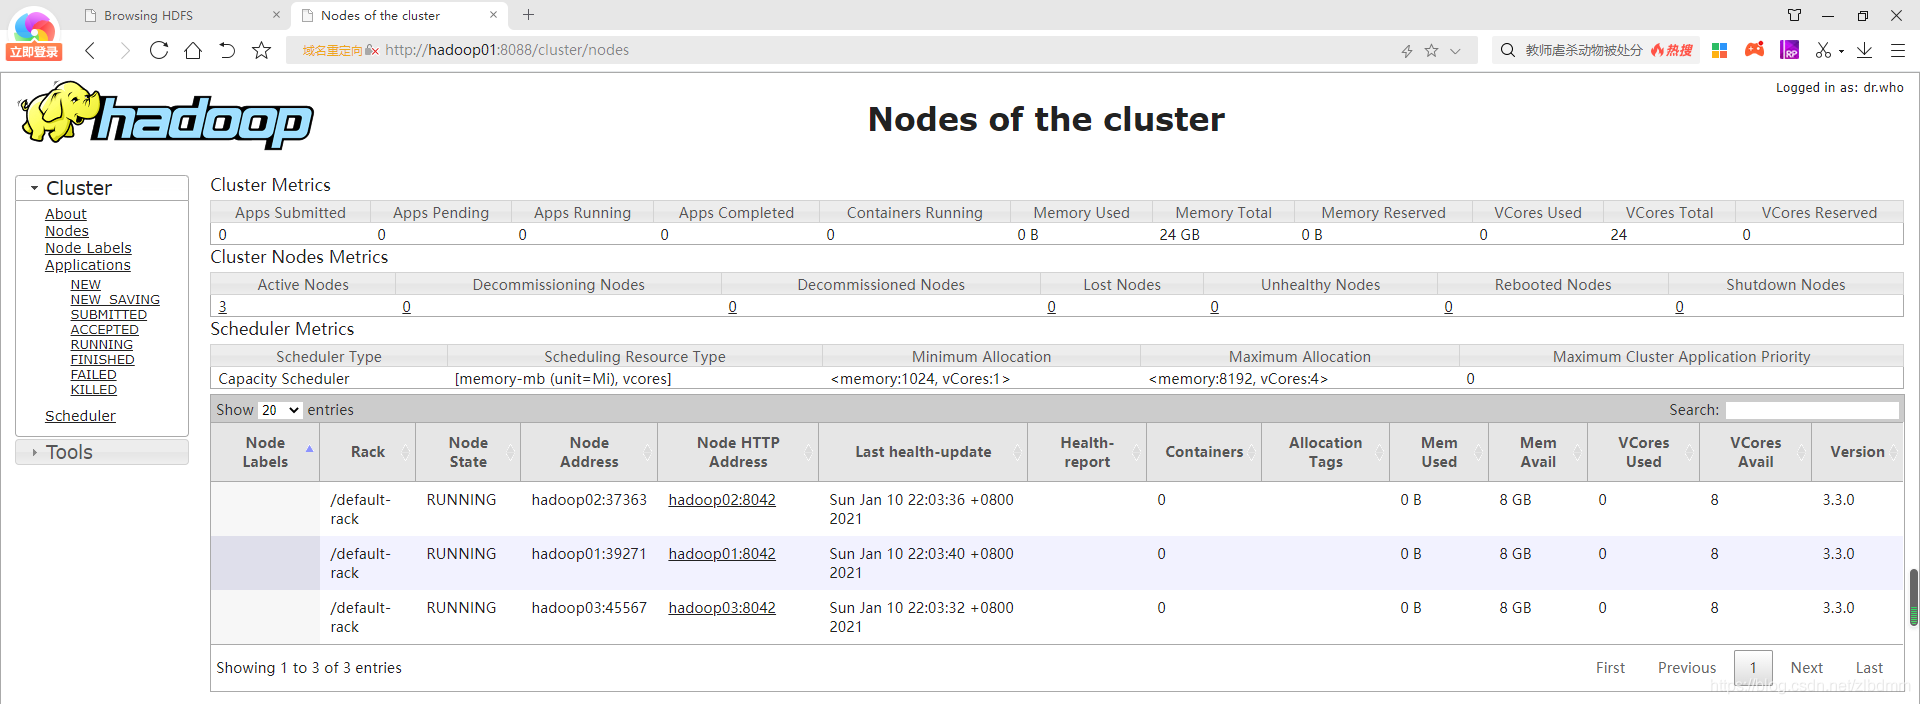Image resolution: width=1920 pixels, height=704 pixels.
Task: Open the Nodes link in sidebar
Action: point(67,231)
